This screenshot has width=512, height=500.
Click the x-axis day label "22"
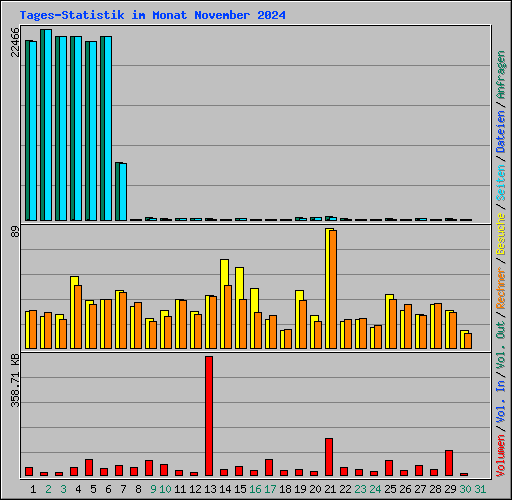click(x=345, y=489)
